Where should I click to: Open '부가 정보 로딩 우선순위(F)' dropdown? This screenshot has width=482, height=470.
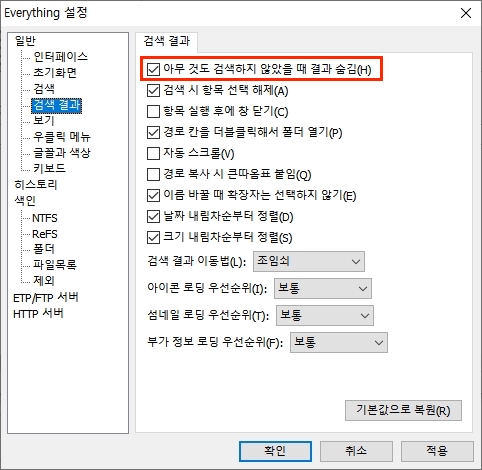tap(339, 342)
